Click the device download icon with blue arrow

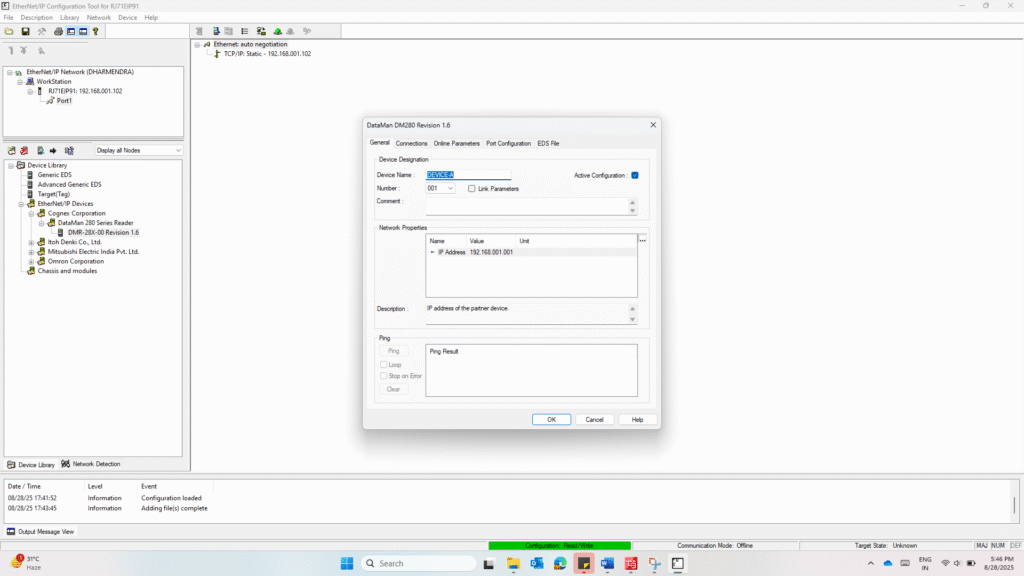pos(216,31)
